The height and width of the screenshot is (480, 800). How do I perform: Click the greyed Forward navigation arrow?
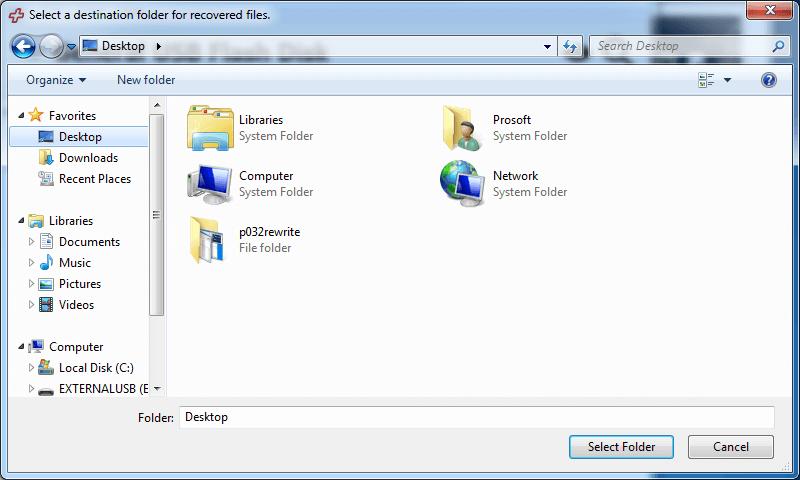pyautogui.click(x=51, y=47)
